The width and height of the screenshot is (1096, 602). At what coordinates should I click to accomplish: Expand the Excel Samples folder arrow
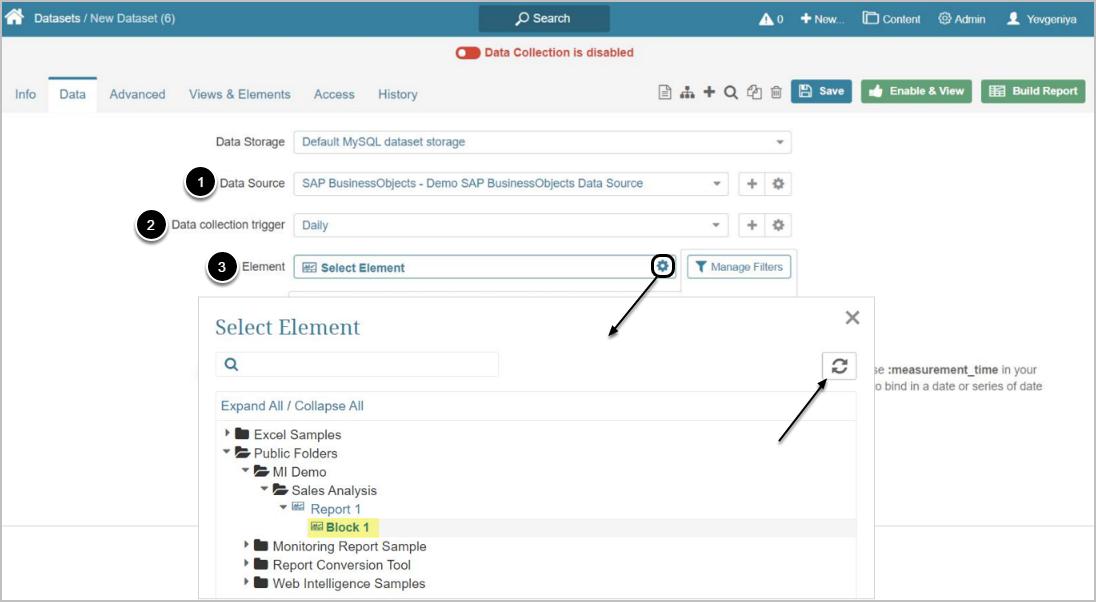[x=227, y=433]
